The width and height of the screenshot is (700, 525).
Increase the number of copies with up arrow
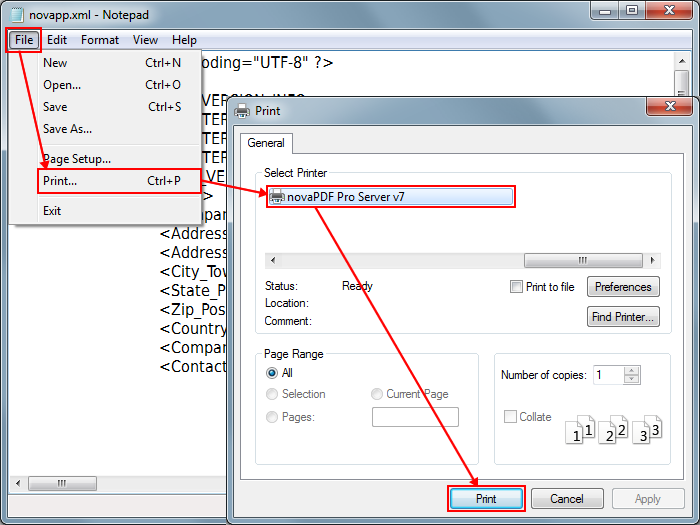[x=632, y=371]
